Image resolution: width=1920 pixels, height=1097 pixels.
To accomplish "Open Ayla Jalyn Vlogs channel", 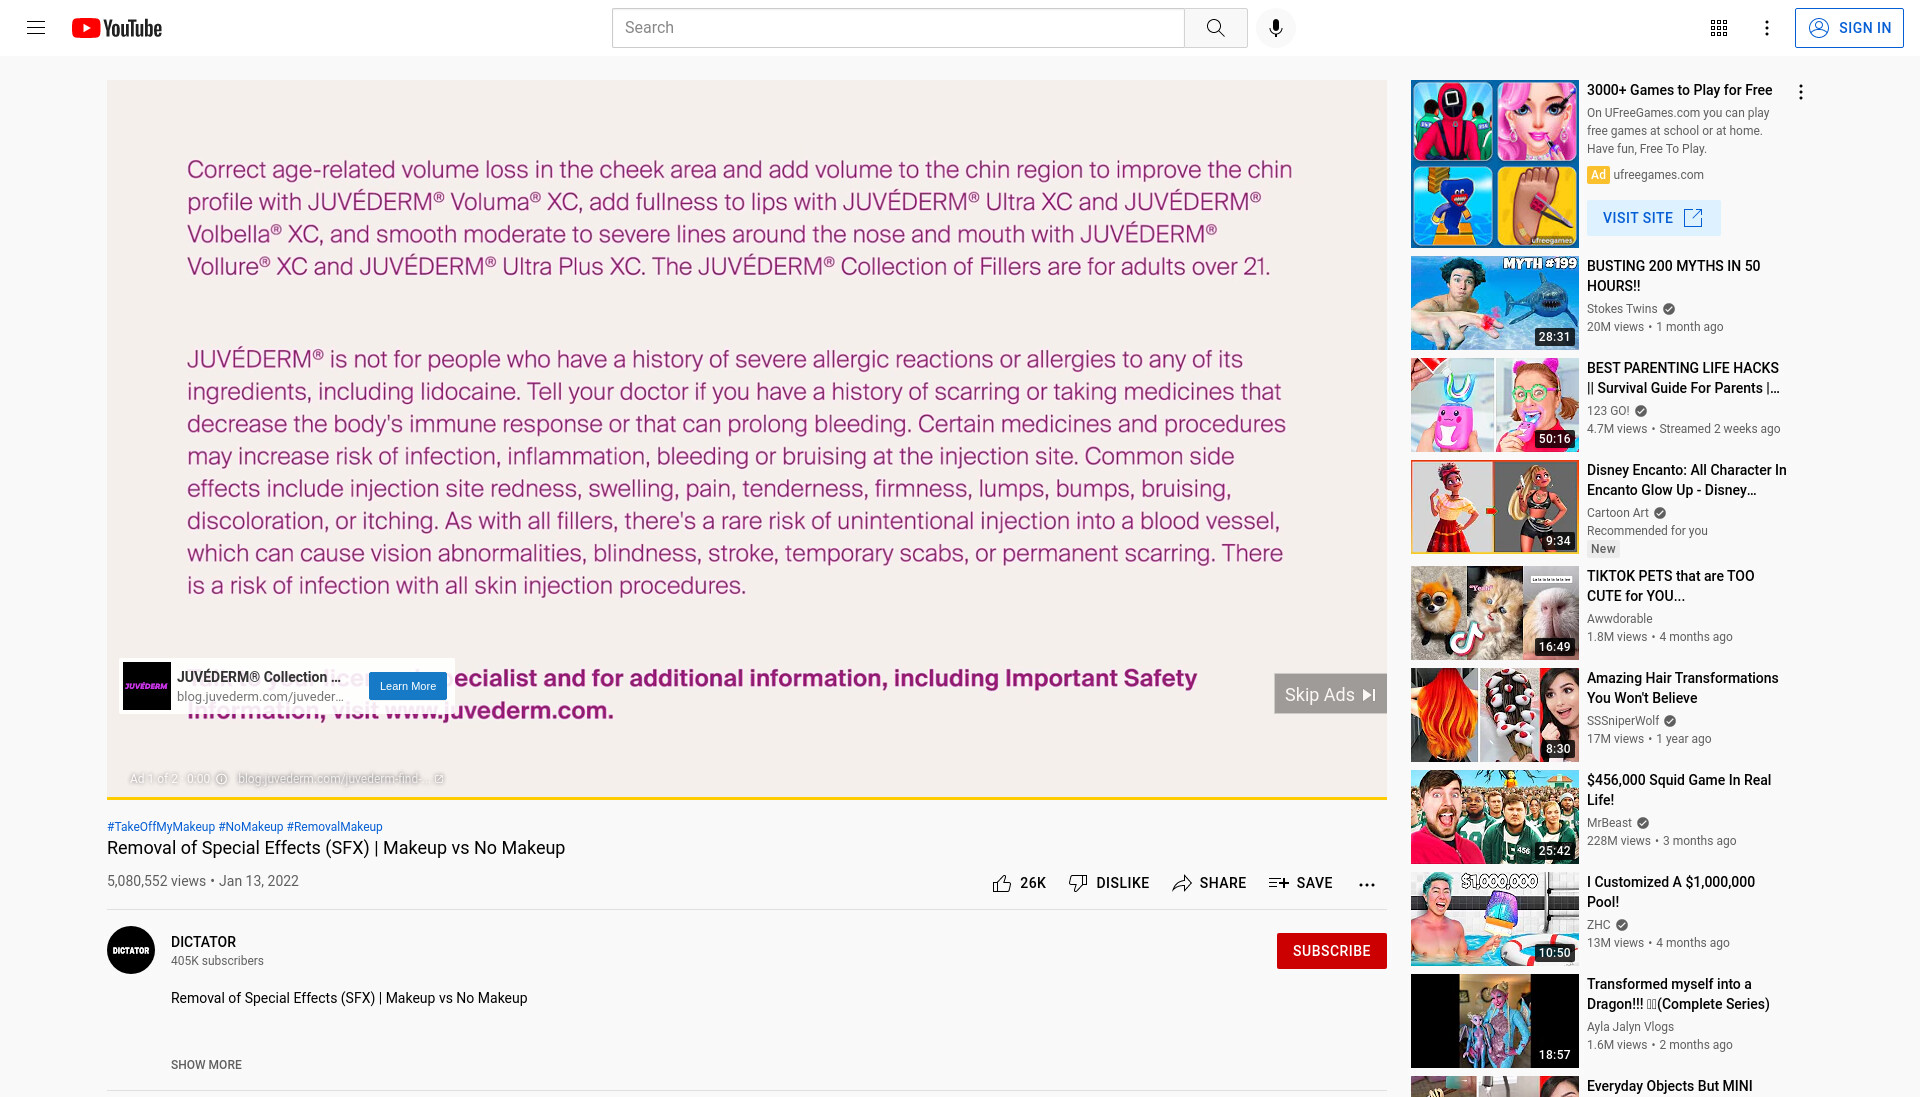I will 1630,1027.
